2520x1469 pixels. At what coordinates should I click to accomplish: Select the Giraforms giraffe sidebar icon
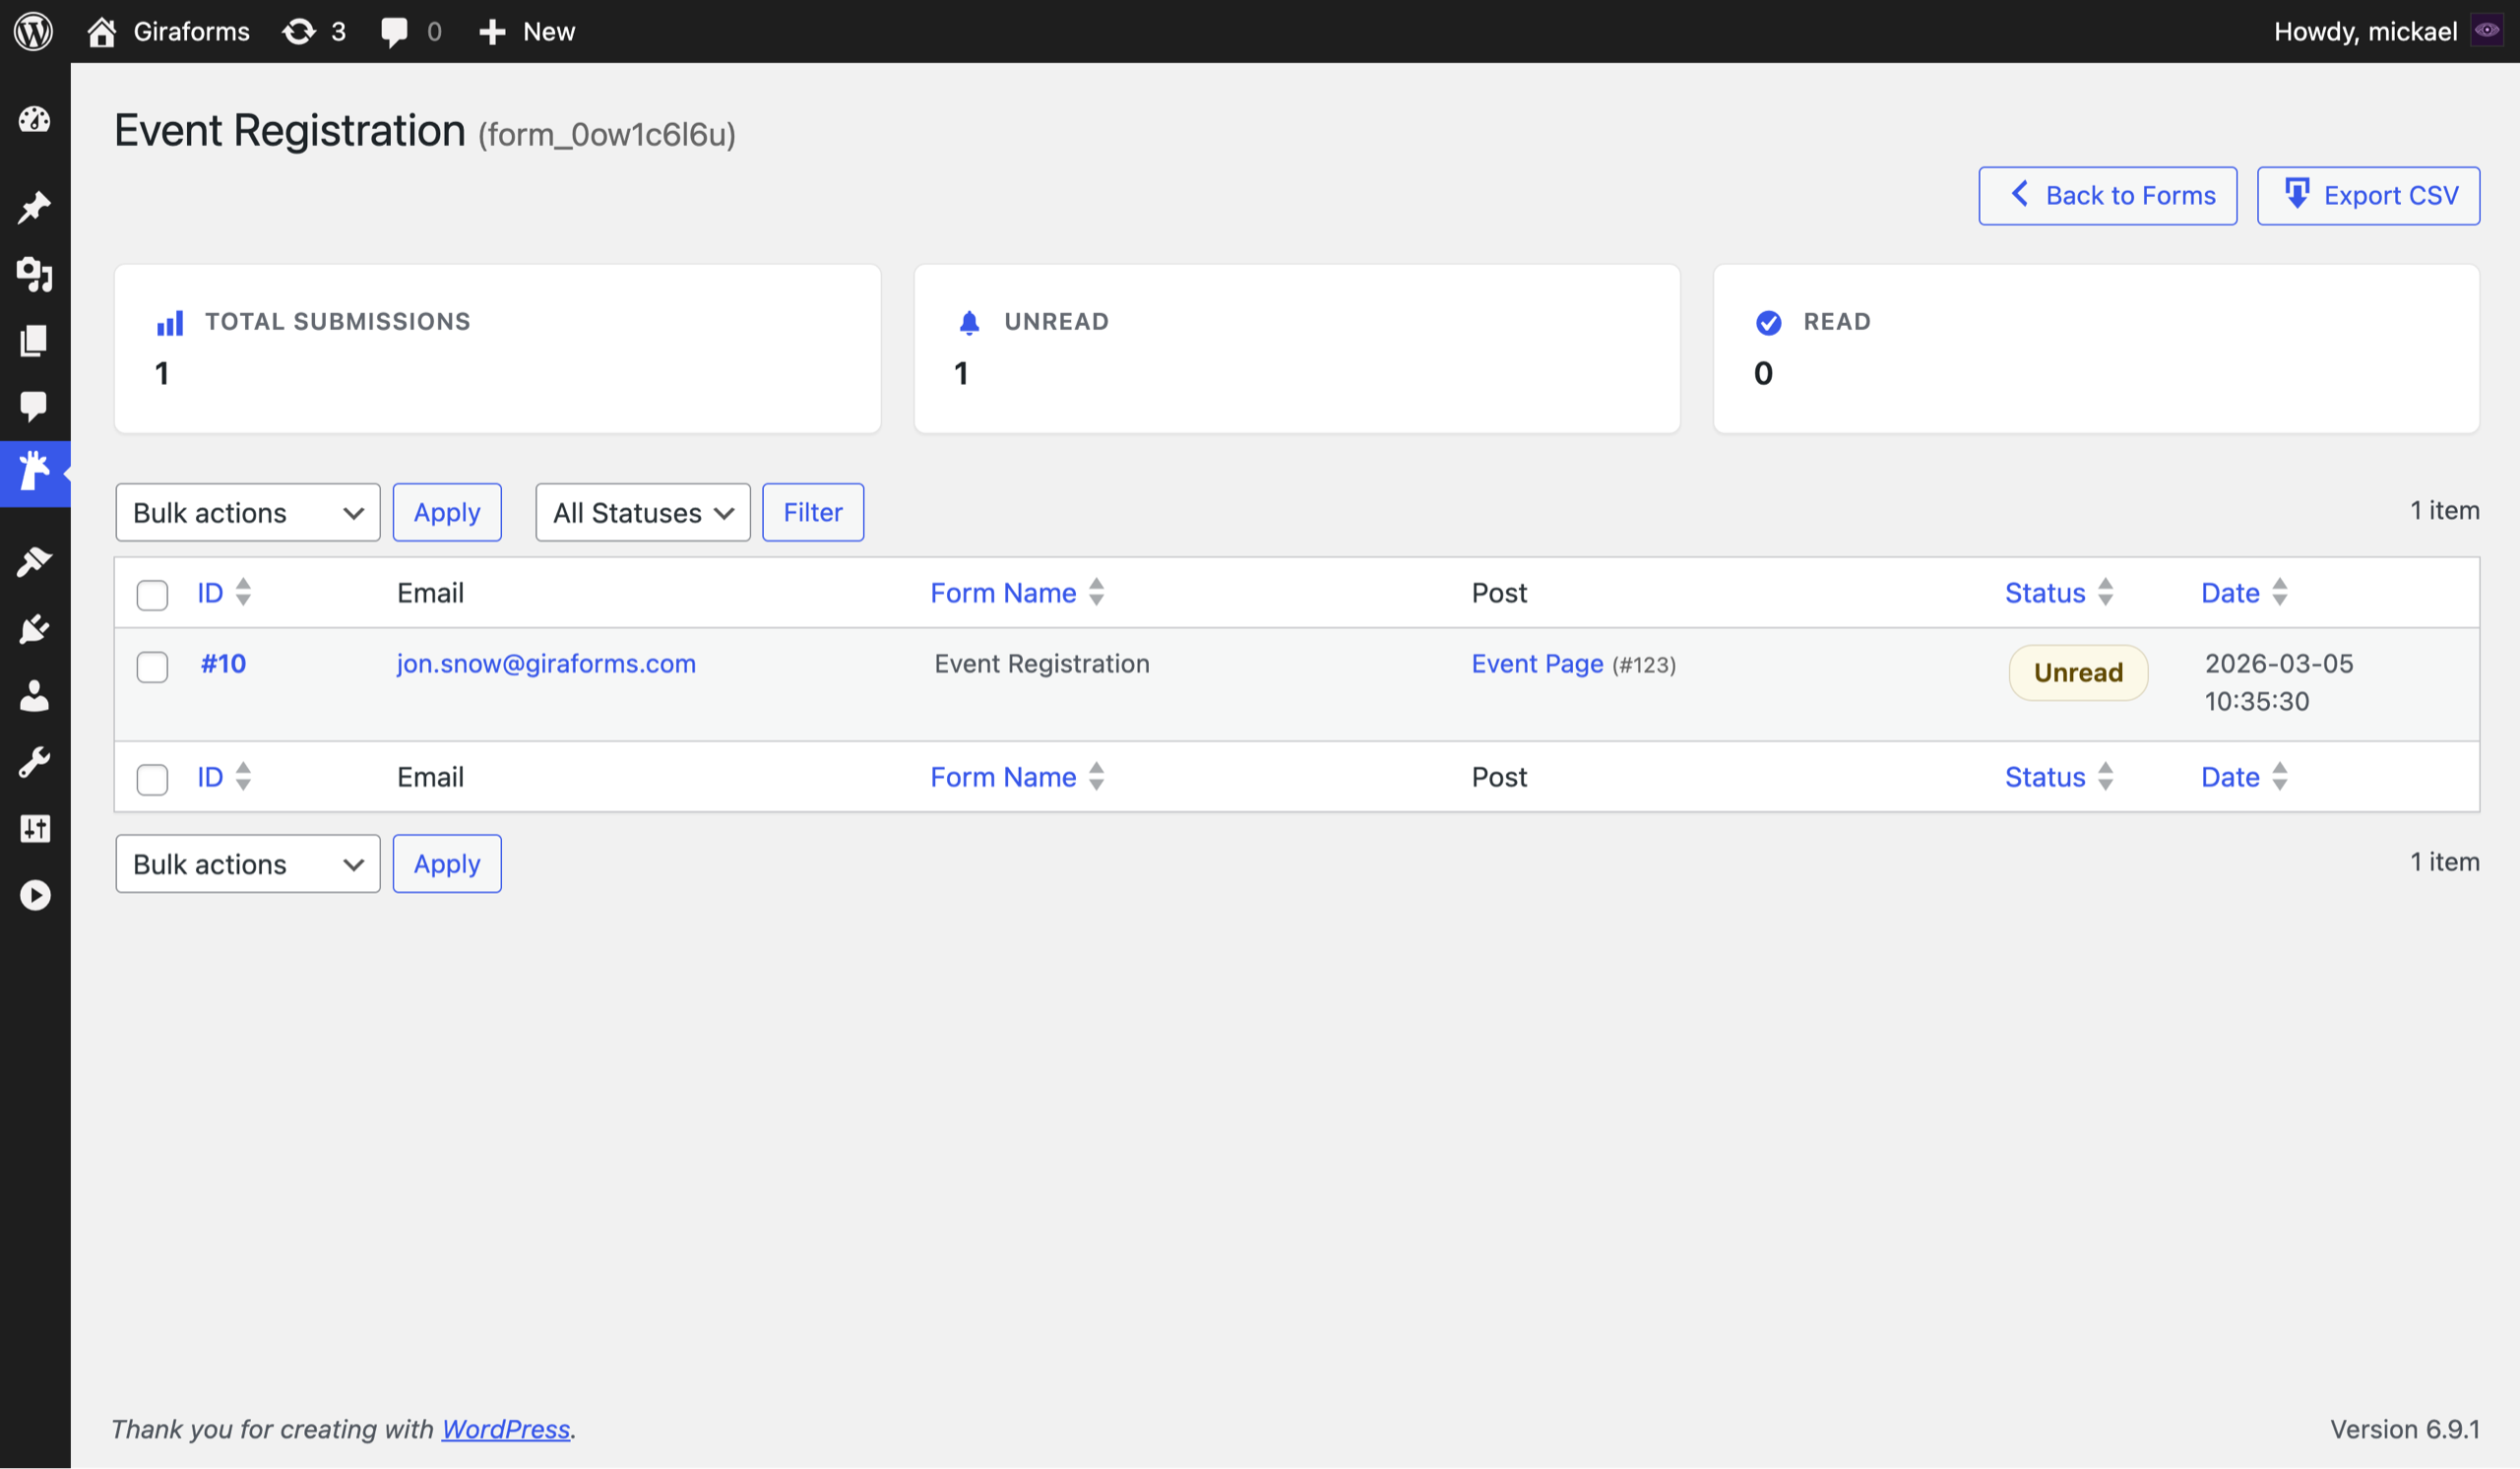(35, 472)
